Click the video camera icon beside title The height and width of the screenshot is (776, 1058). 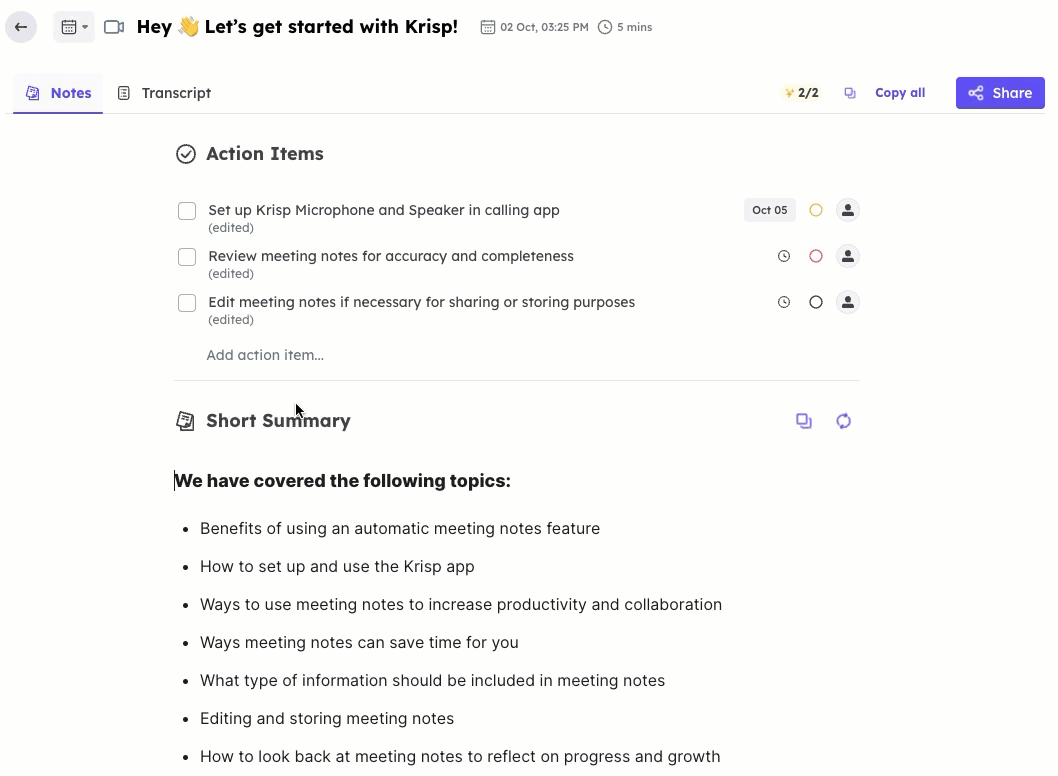[x=114, y=27]
